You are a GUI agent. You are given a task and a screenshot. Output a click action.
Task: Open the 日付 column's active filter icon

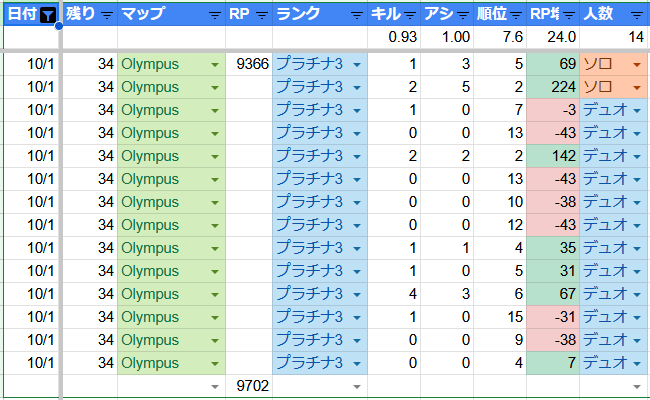click(x=46, y=15)
